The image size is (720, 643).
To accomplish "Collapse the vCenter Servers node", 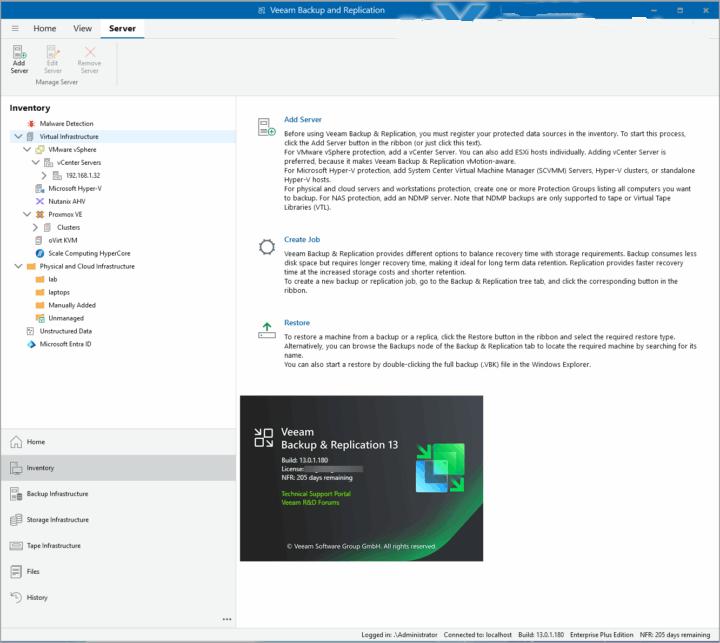I will tap(36, 162).
